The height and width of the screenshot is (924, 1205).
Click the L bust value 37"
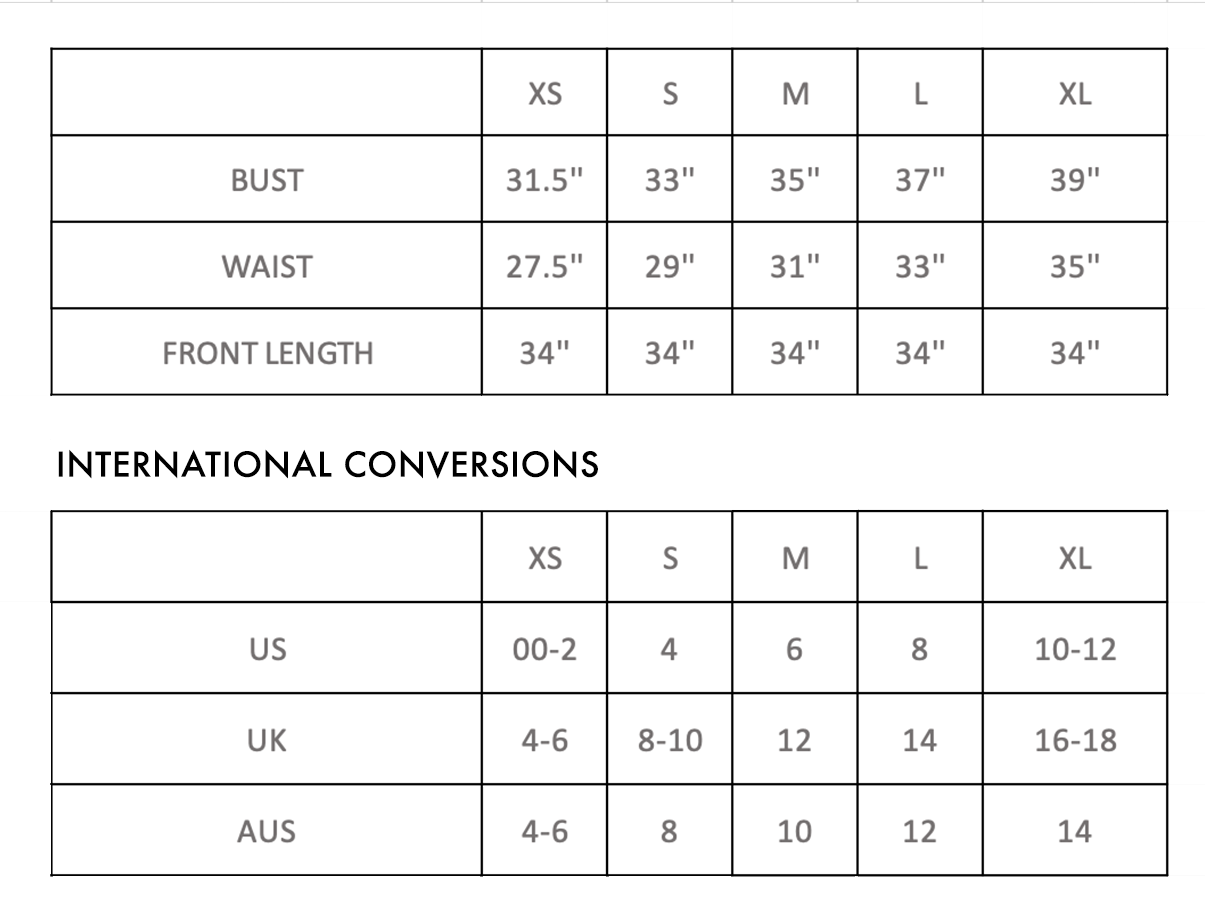(920, 180)
